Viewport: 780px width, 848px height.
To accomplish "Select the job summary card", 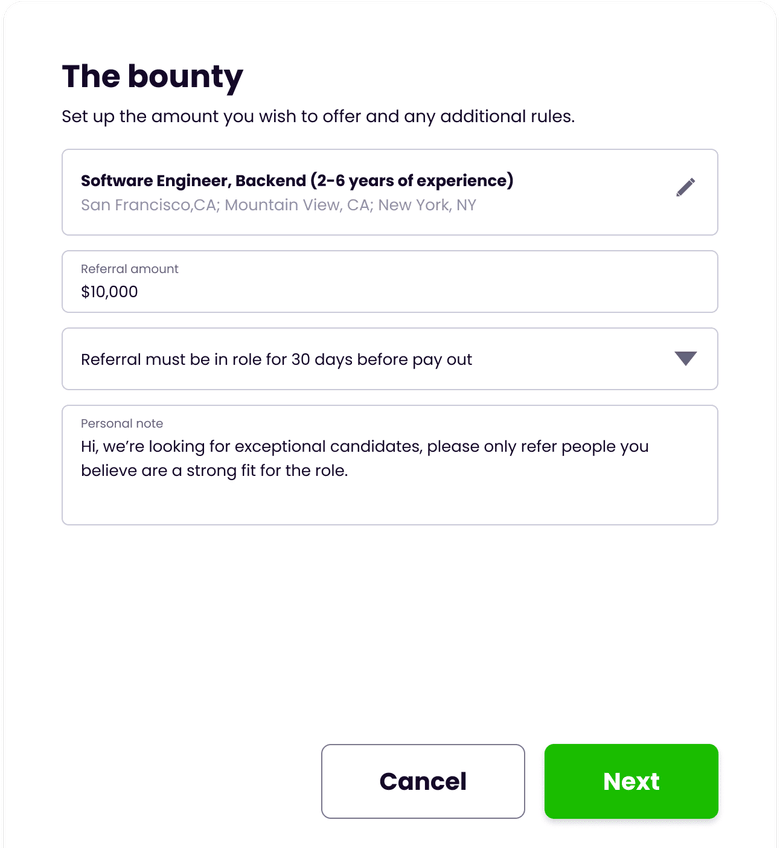I will pyautogui.click(x=390, y=192).
